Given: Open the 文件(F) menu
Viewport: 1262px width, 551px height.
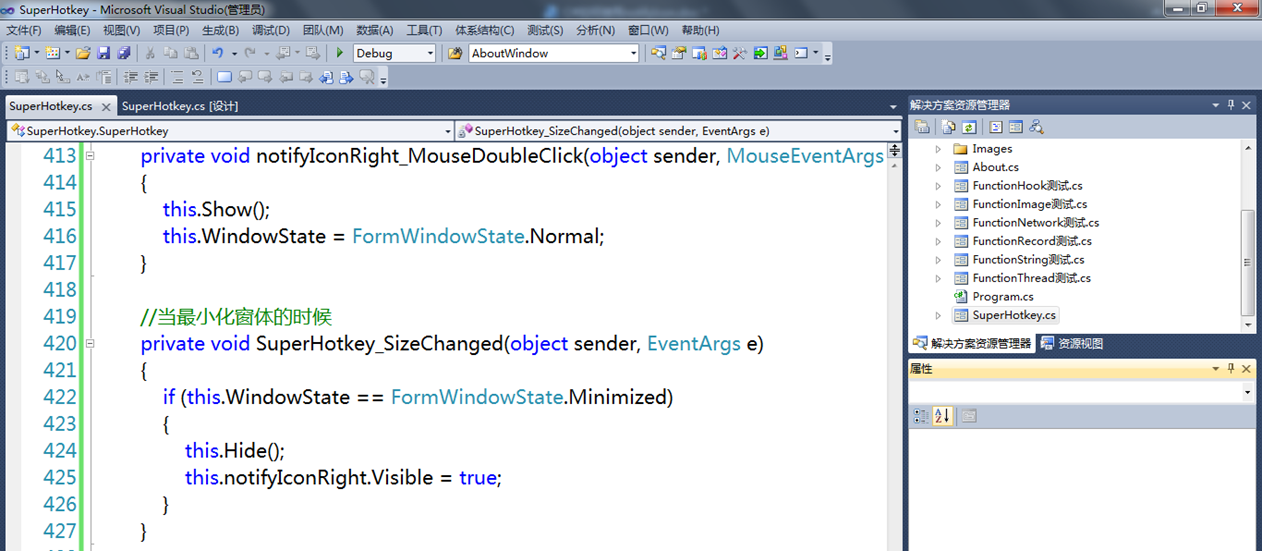Looking at the screenshot, I should click(x=23, y=30).
